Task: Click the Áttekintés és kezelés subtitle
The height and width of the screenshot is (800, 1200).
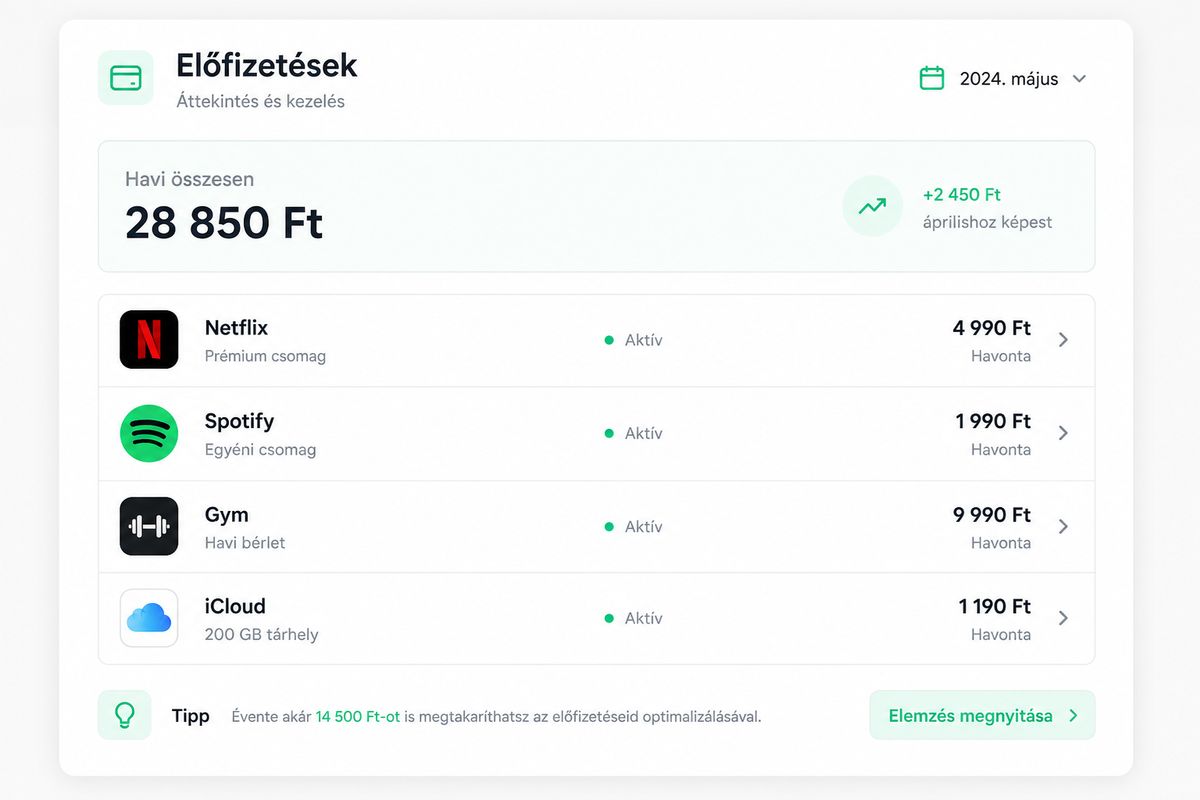Action: pos(260,101)
